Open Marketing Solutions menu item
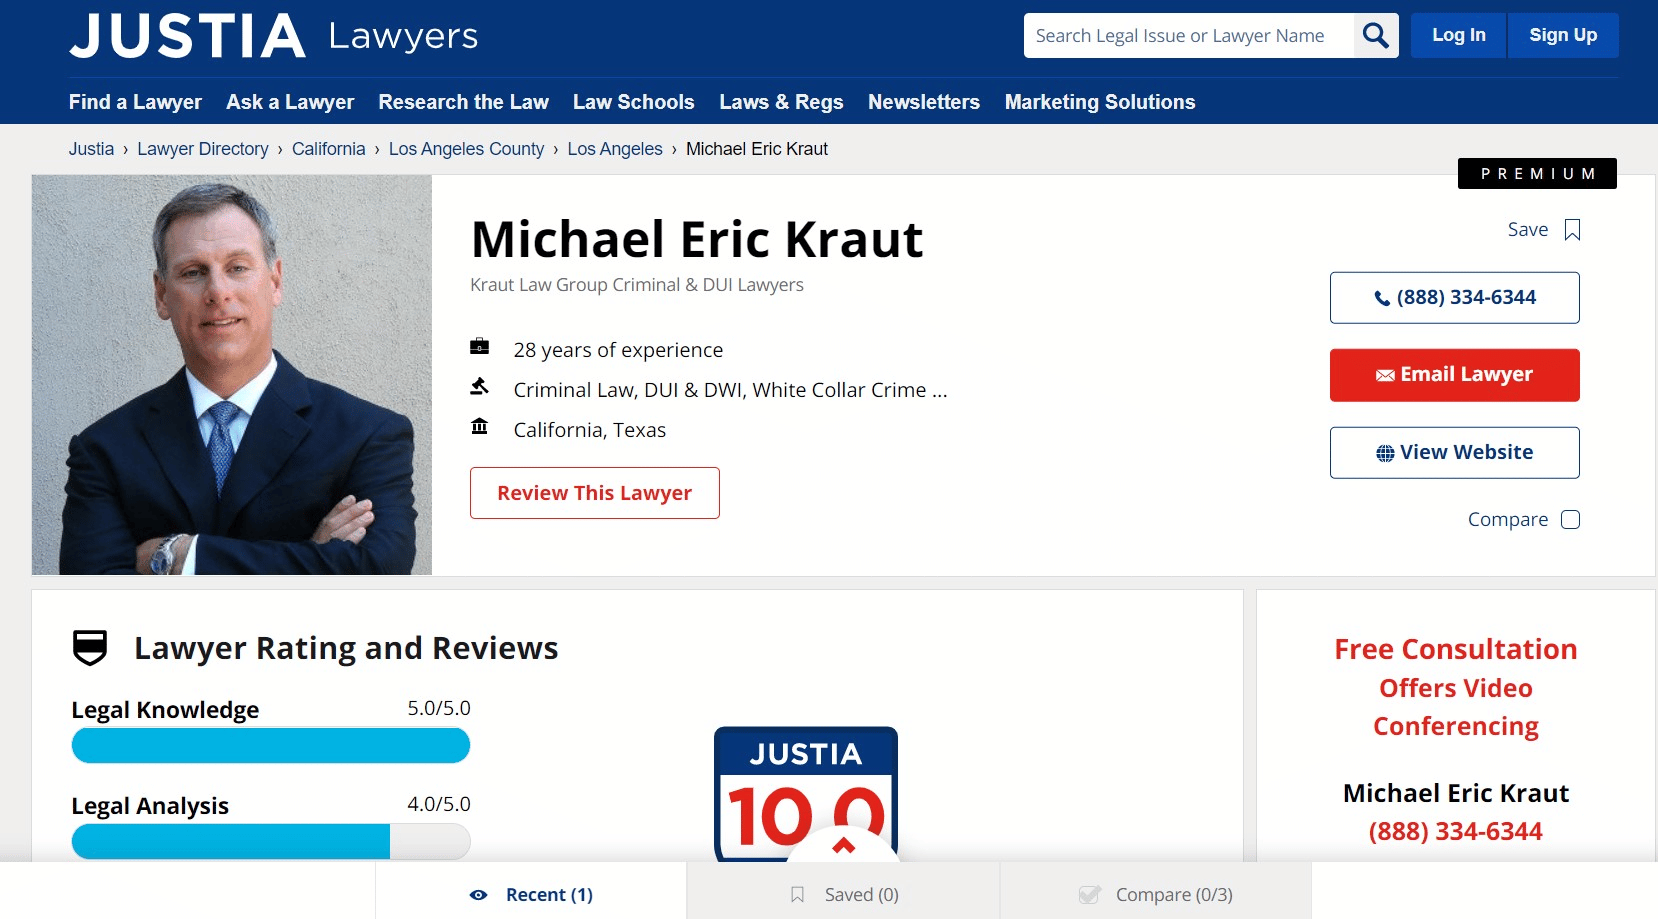The image size is (1658, 919). pyautogui.click(x=1100, y=102)
